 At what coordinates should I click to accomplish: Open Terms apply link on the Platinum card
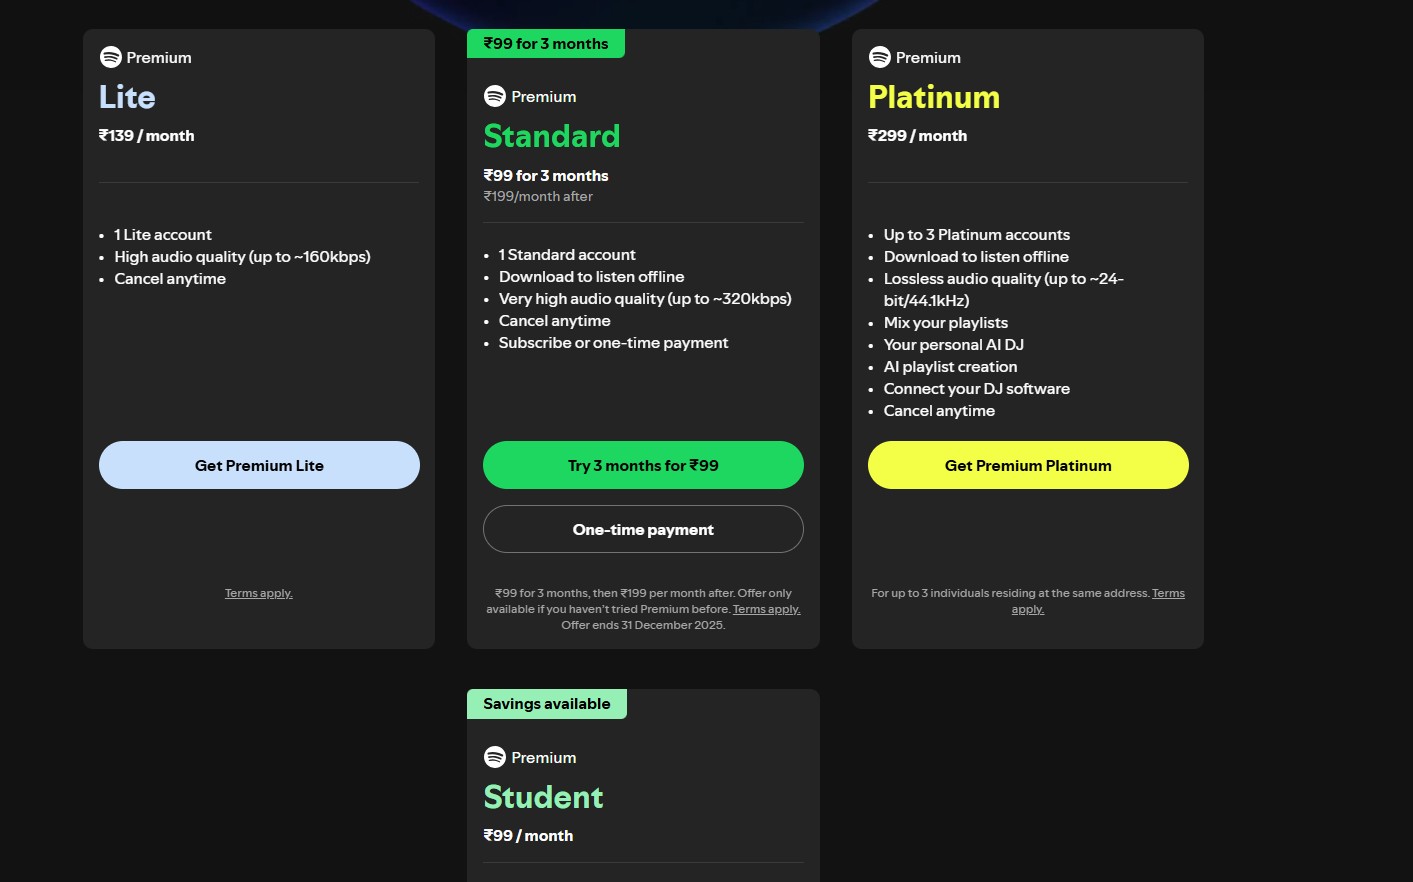[x=1168, y=592]
